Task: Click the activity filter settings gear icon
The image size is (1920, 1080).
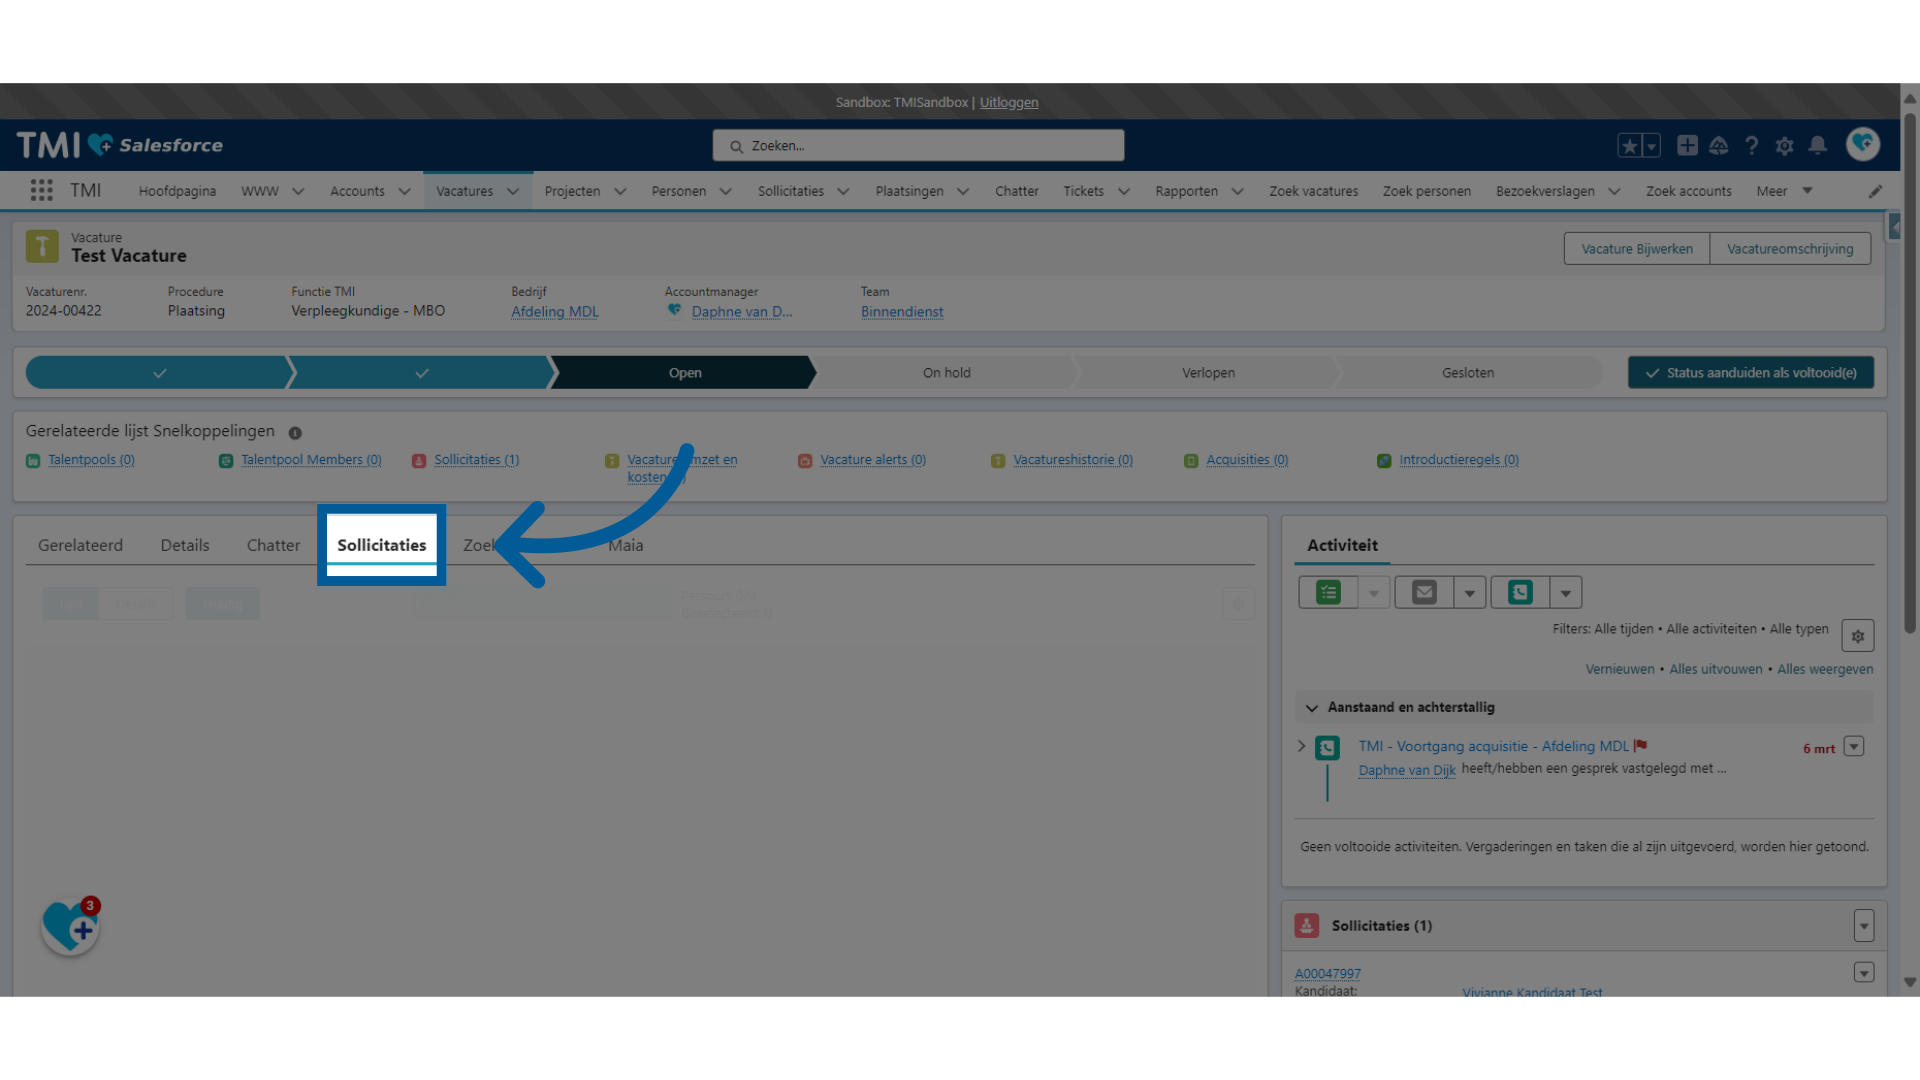Action: point(1858,636)
